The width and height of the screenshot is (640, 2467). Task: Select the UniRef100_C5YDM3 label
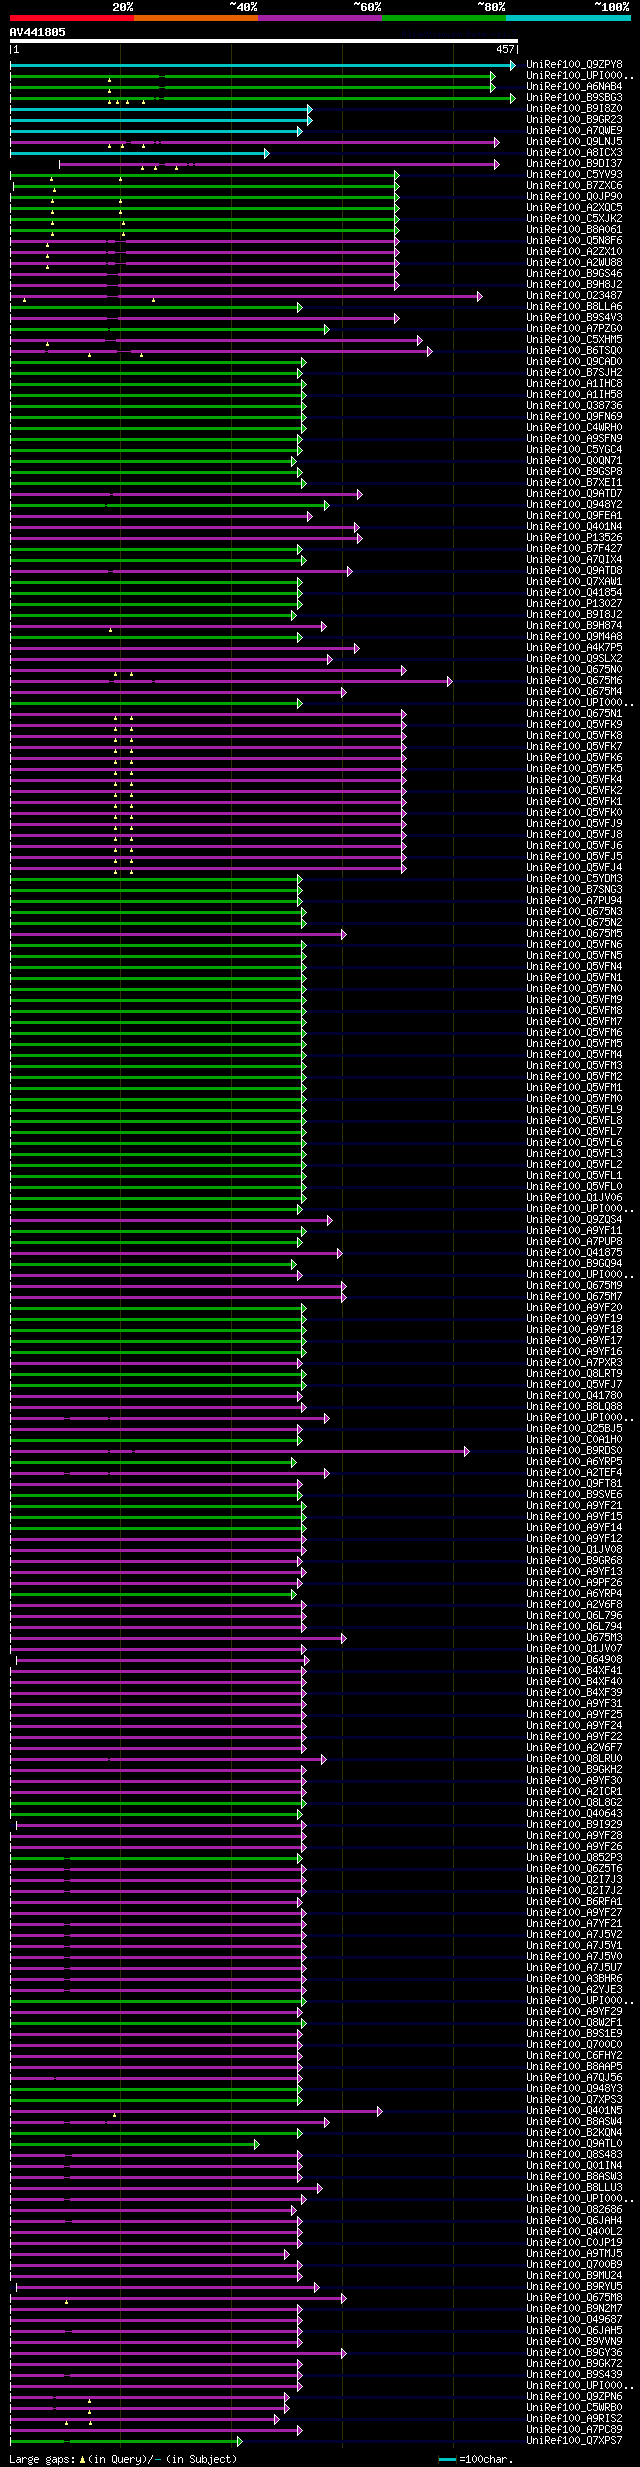(574, 879)
